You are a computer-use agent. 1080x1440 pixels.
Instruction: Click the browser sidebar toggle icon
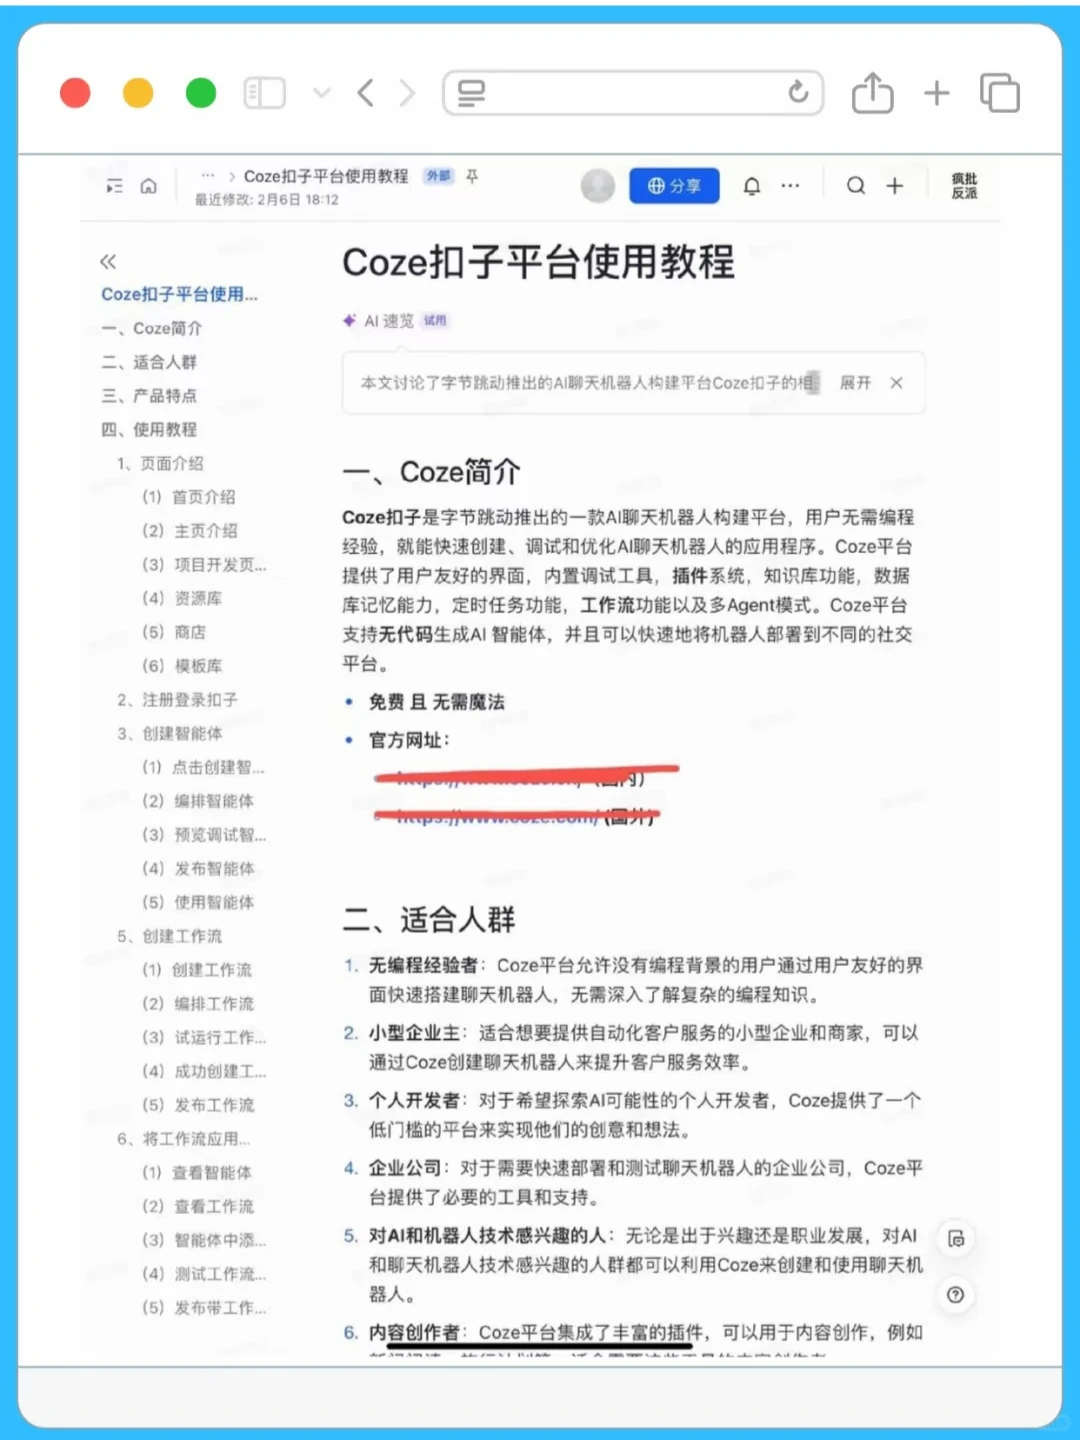click(265, 94)
